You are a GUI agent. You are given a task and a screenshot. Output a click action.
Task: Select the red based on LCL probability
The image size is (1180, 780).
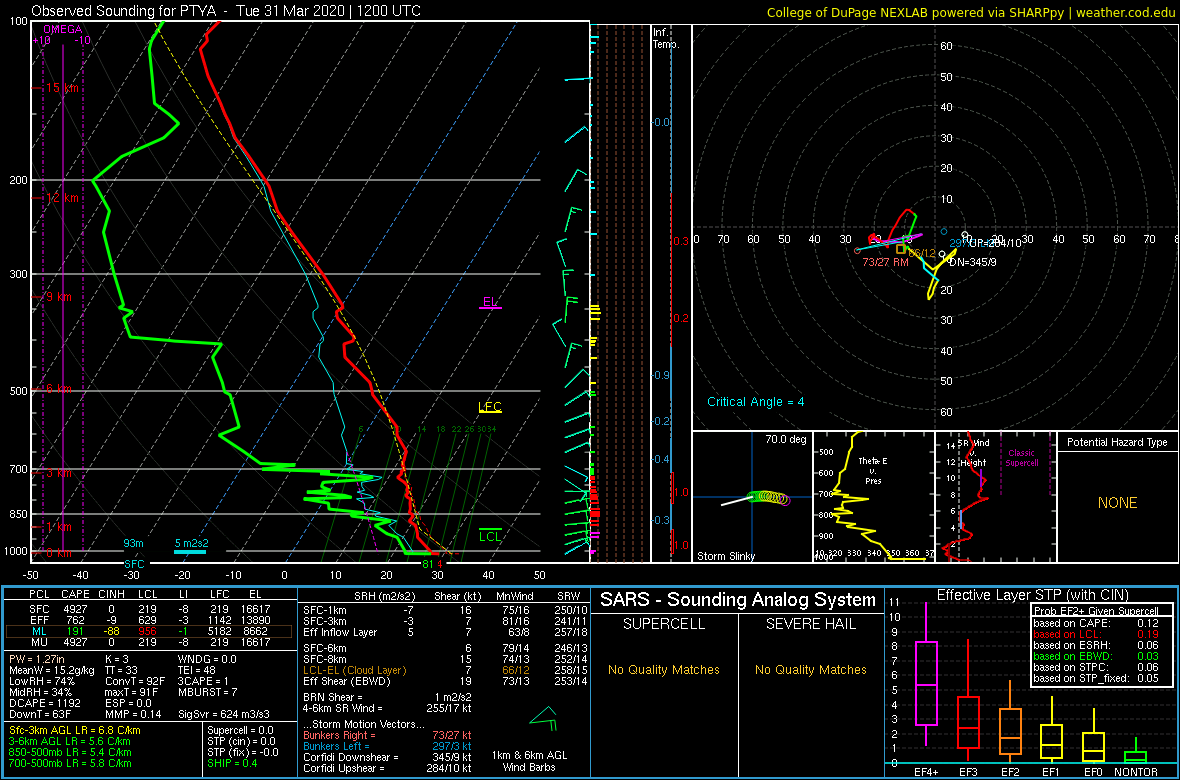point(1098,634)
